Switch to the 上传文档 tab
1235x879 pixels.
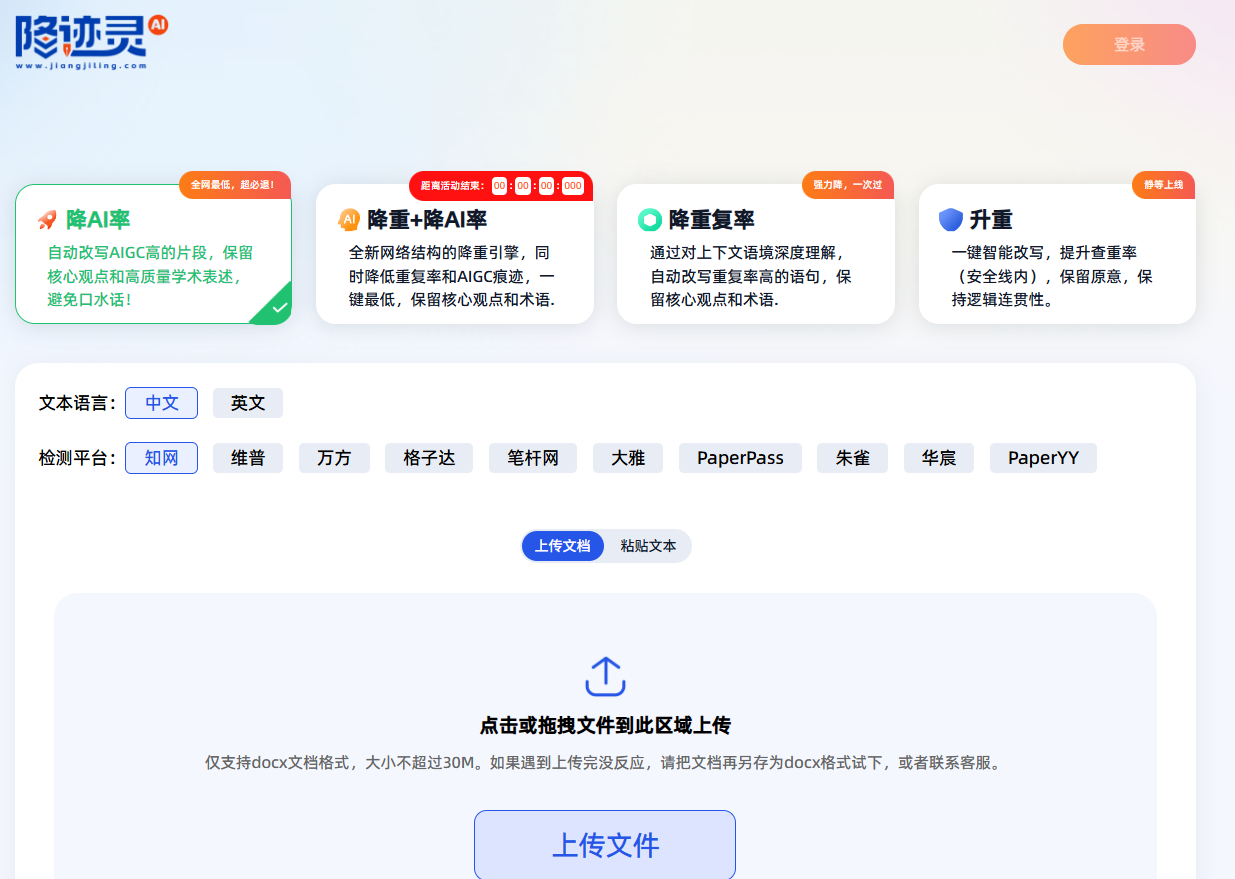tap(563, 546)
